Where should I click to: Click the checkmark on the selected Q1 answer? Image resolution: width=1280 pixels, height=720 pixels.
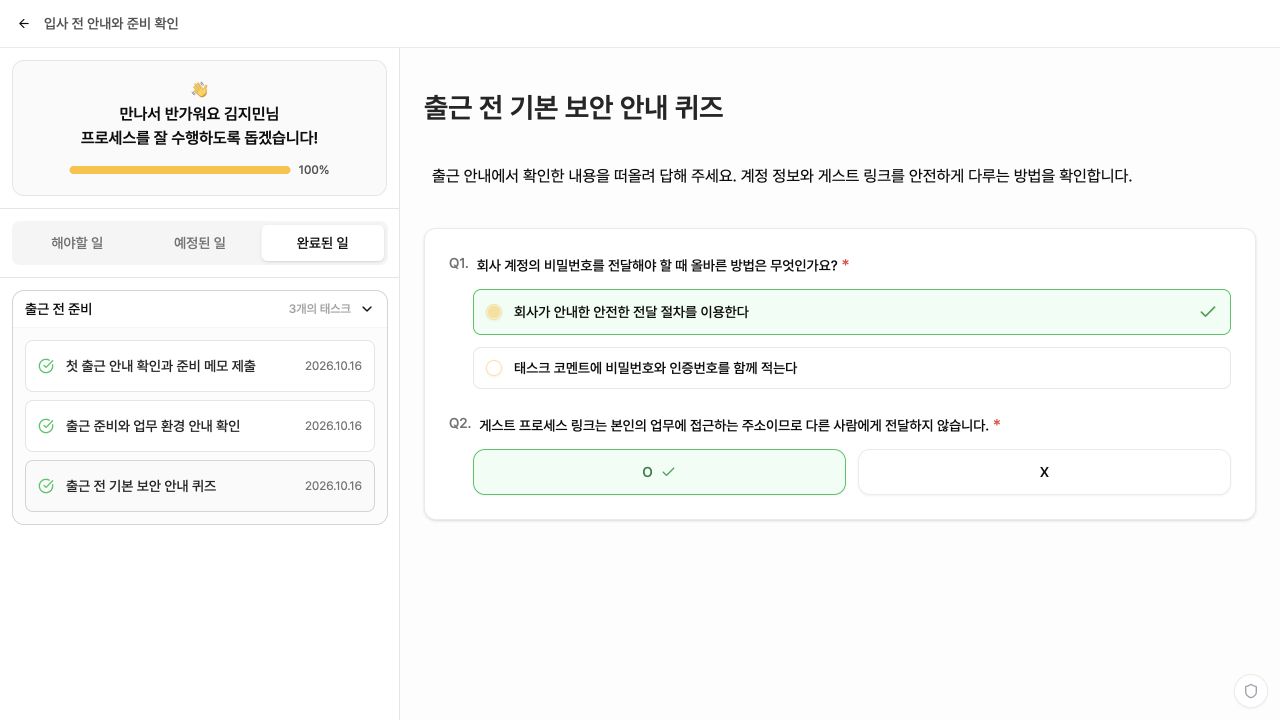(x=1207, y=312)
